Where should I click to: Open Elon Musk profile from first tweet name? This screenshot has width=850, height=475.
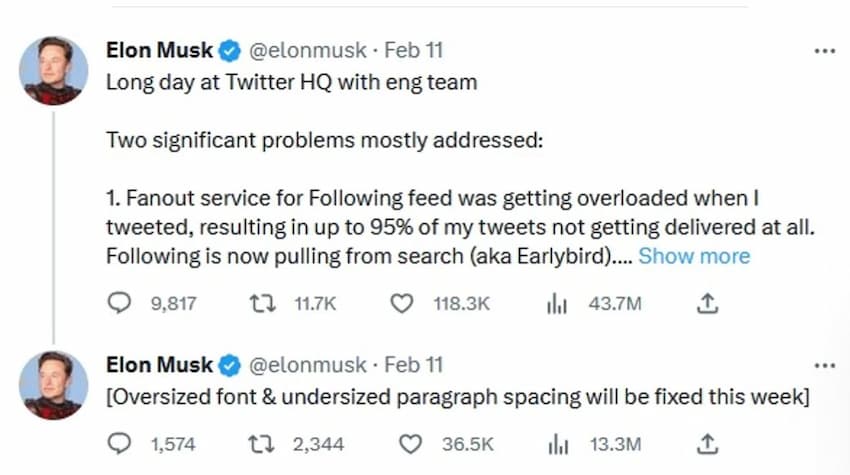click(159, 50)
